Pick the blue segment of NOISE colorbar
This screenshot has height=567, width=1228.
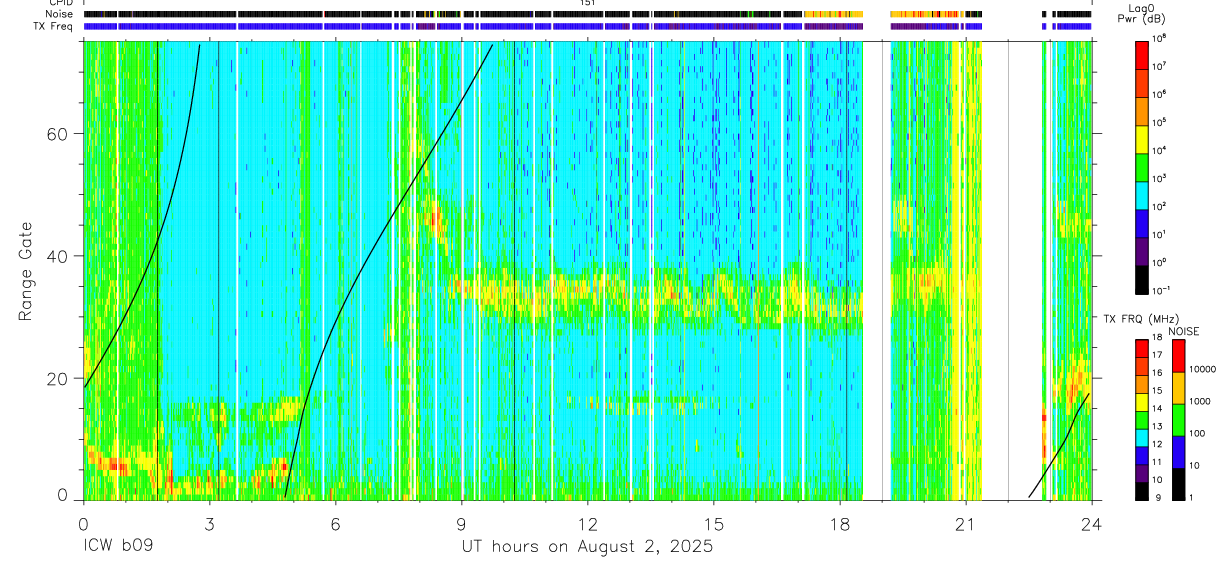(x=1177, y=451)
